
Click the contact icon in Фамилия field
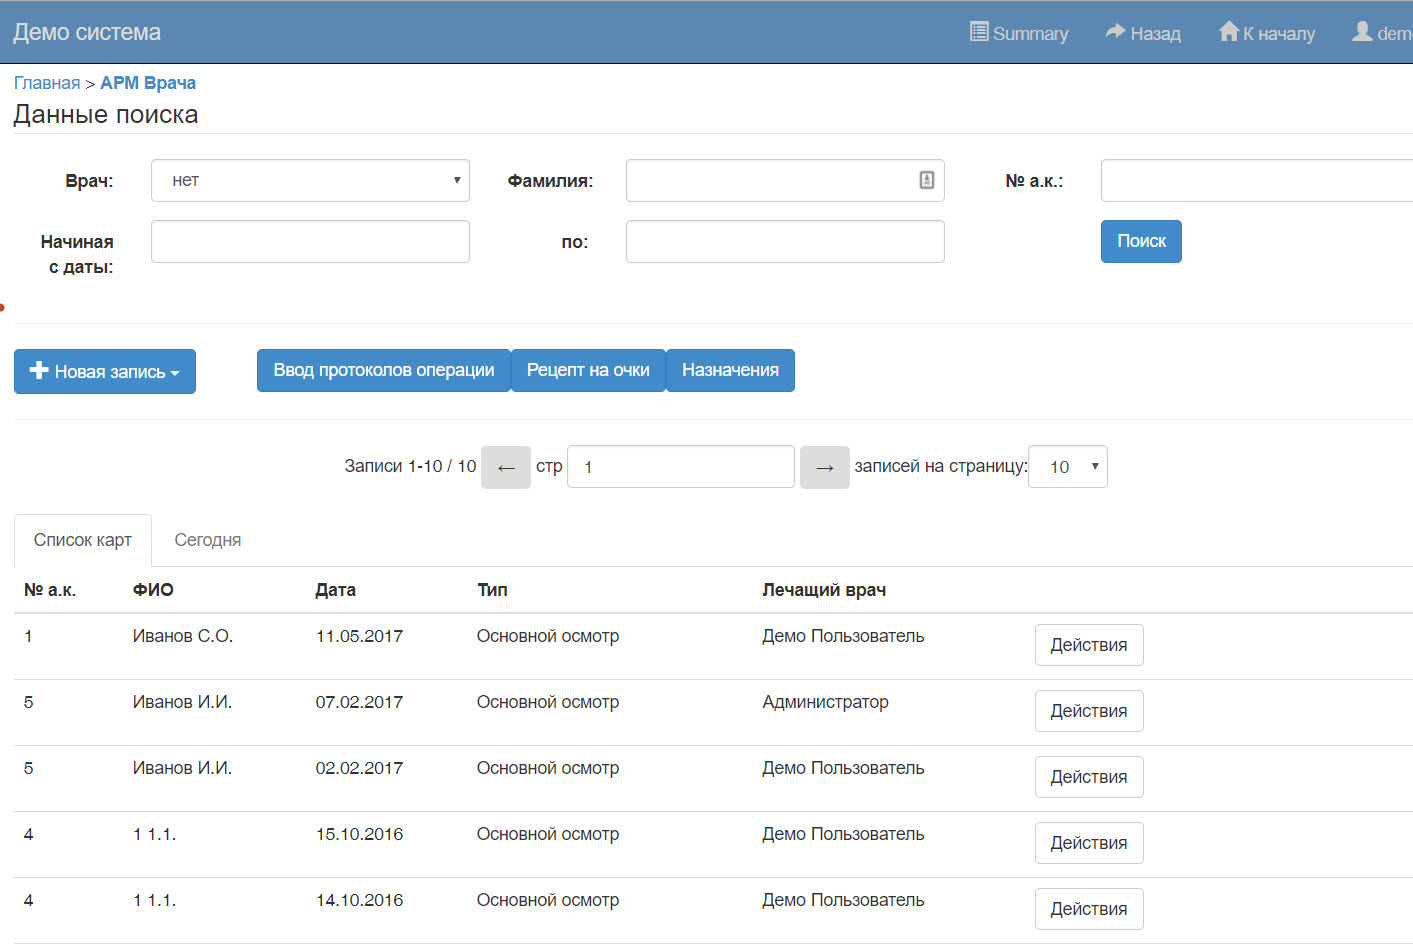tap(927, 180)
